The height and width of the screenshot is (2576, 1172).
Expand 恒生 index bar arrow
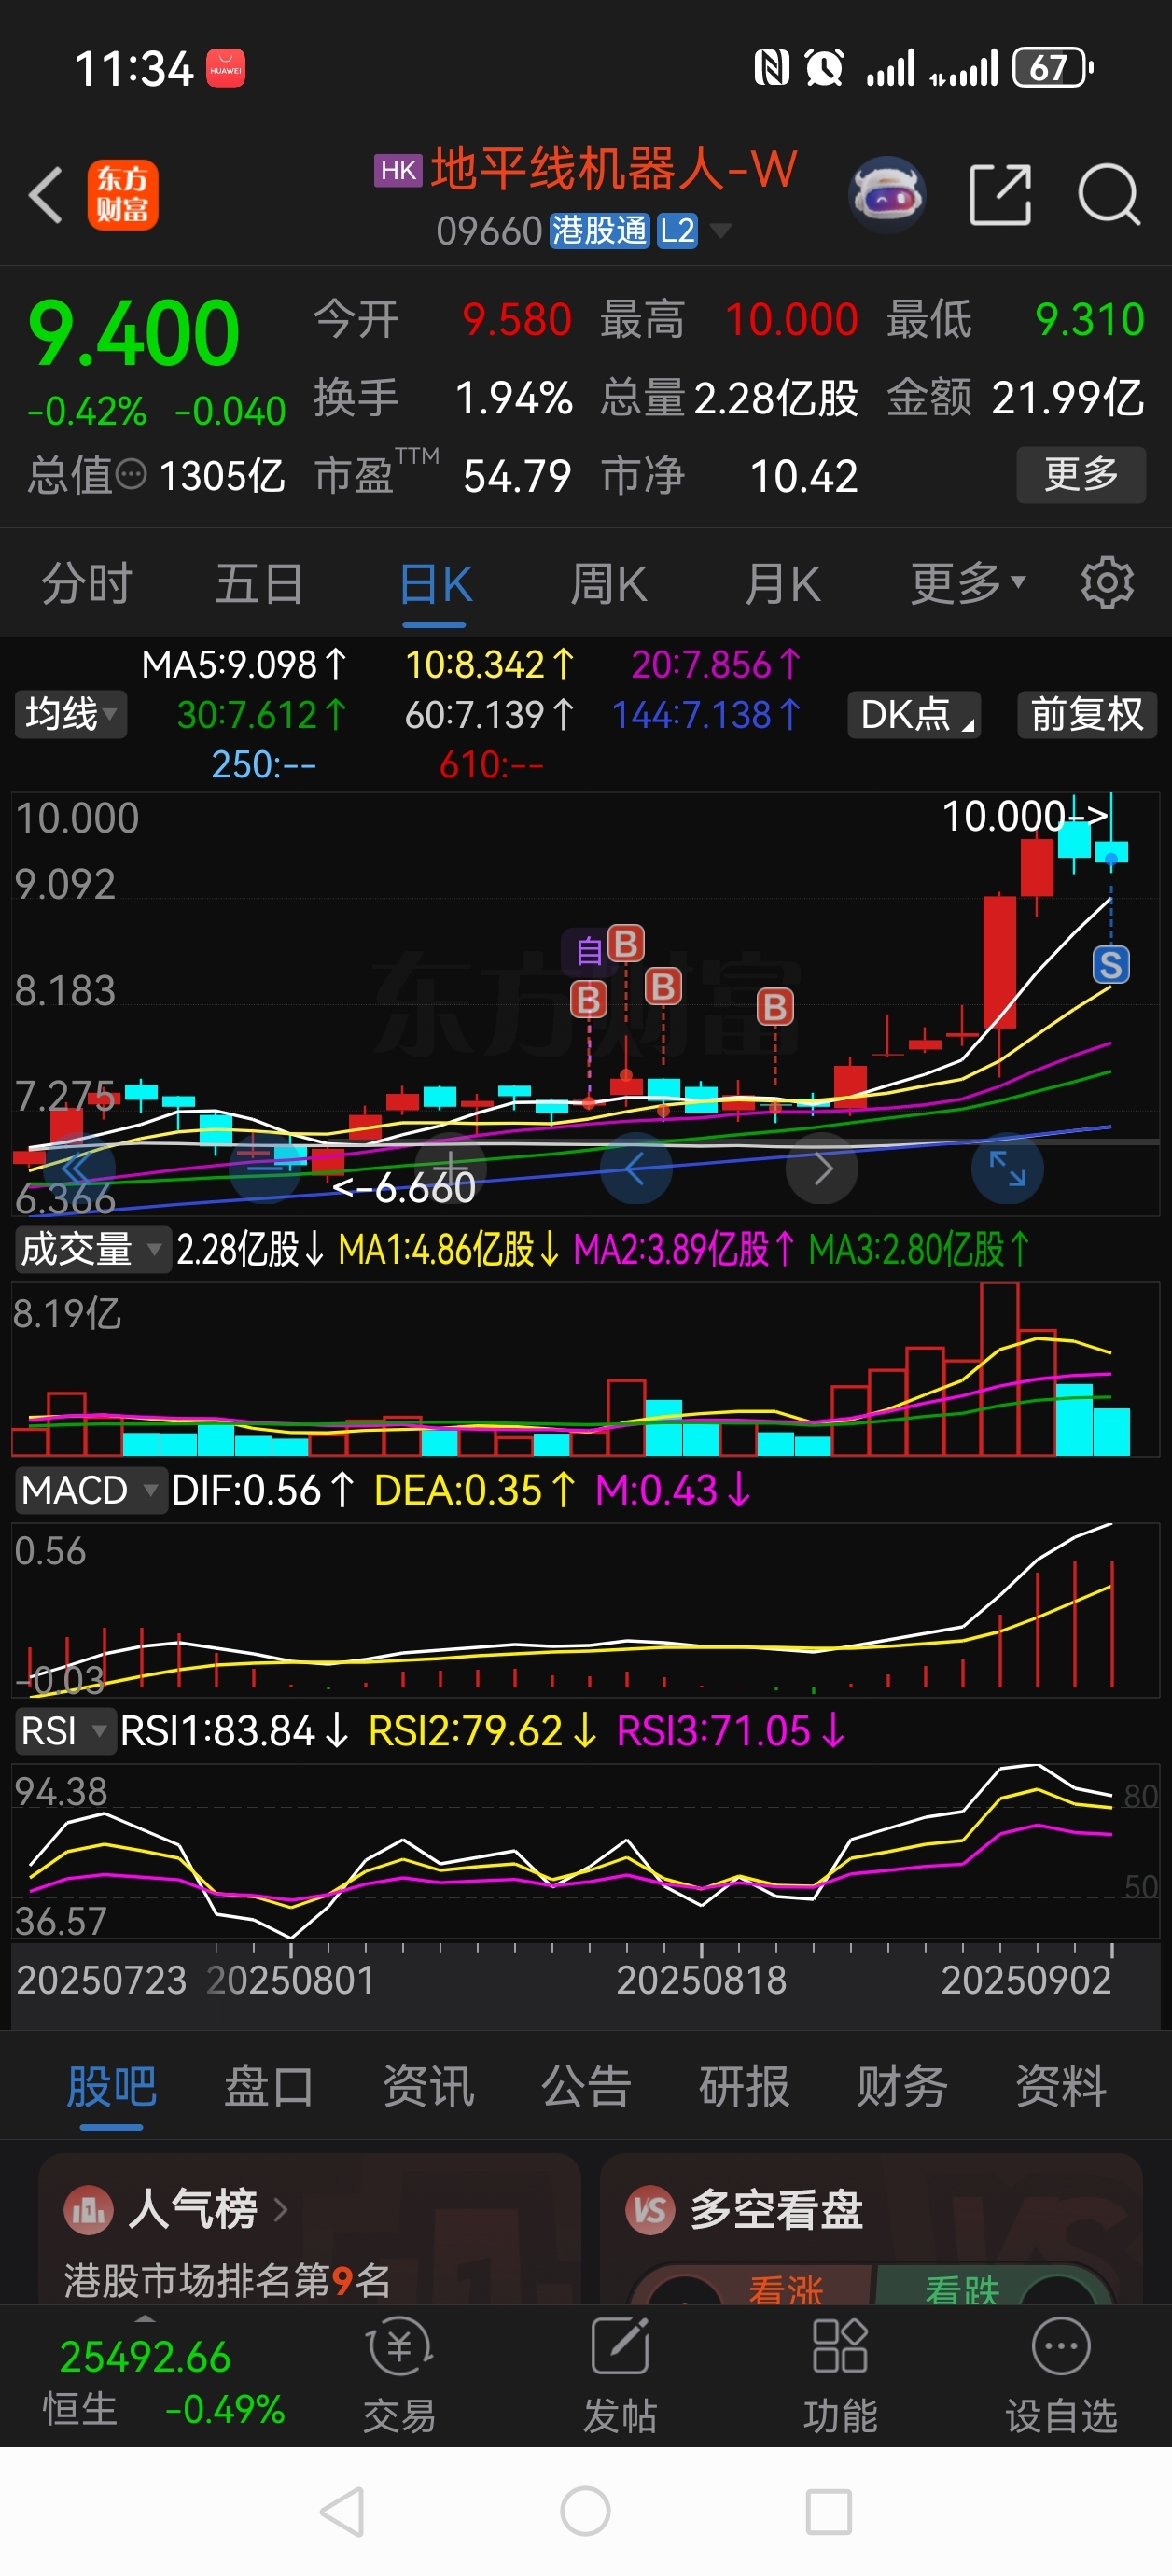click(145, 2318)
